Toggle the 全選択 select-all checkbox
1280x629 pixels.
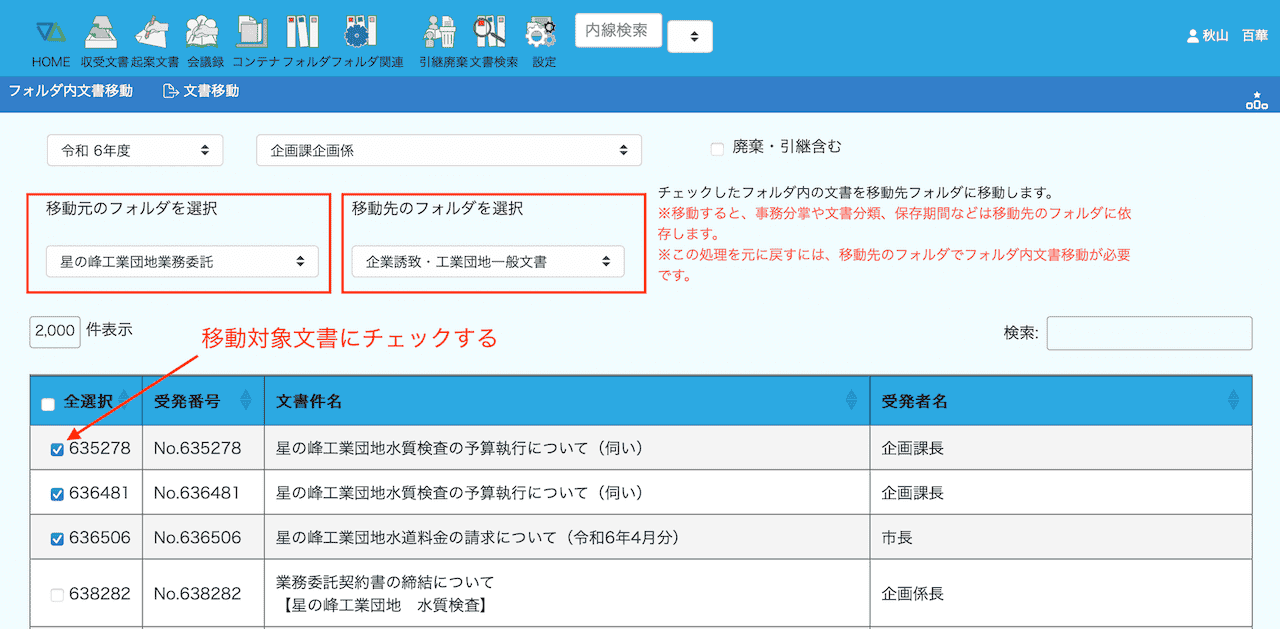click(x=48, y=404)
